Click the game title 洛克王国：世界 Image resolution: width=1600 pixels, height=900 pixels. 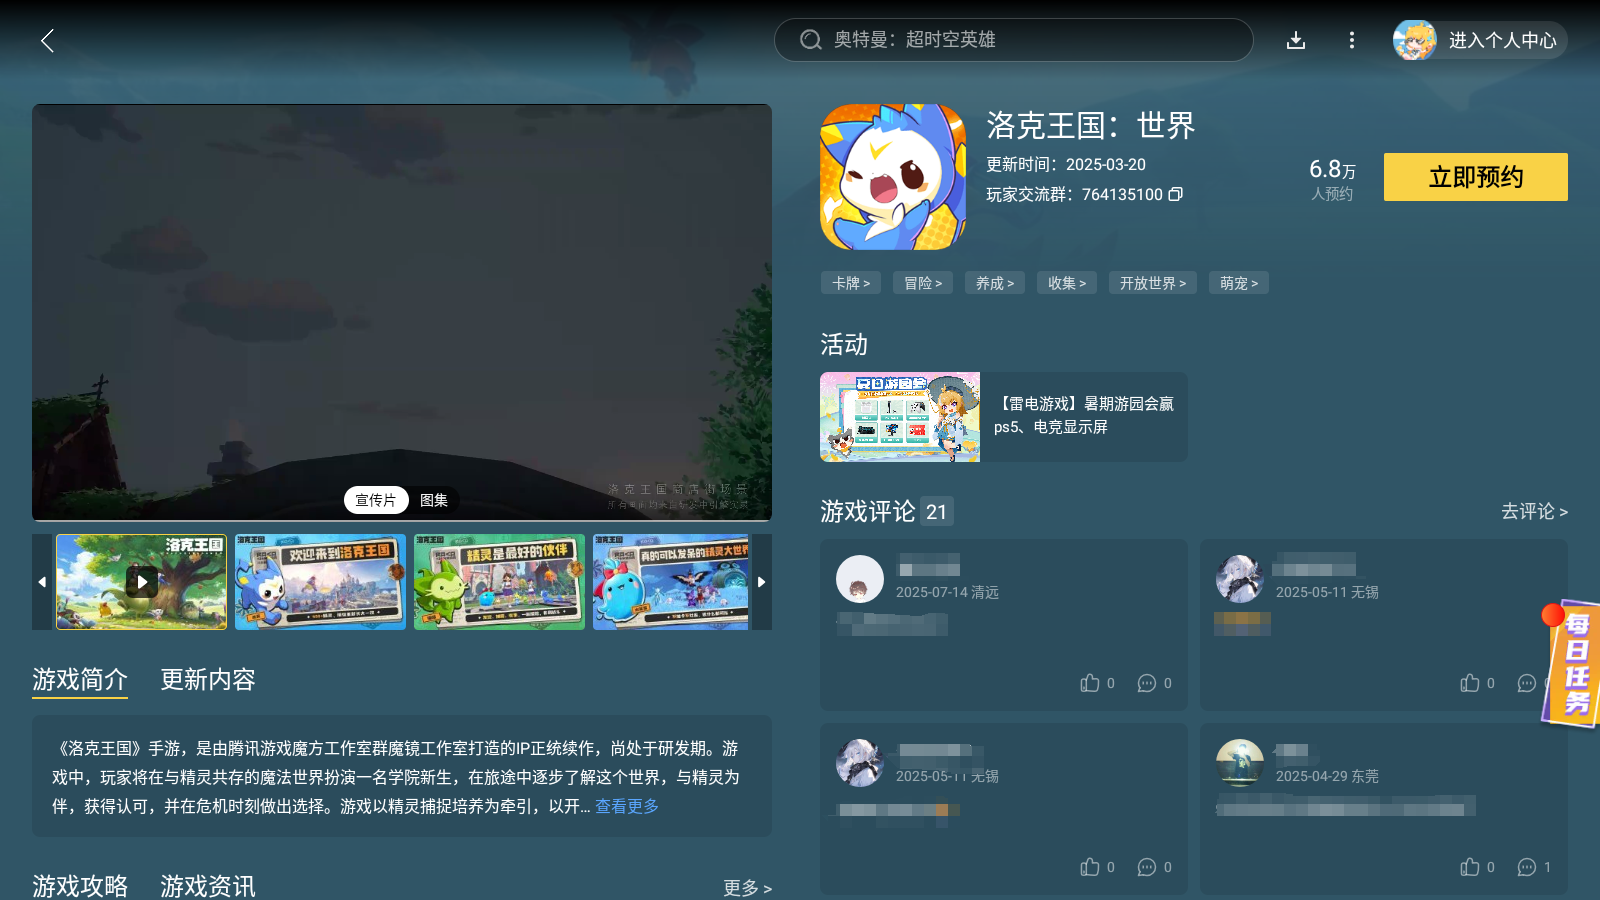[1091, 125]
